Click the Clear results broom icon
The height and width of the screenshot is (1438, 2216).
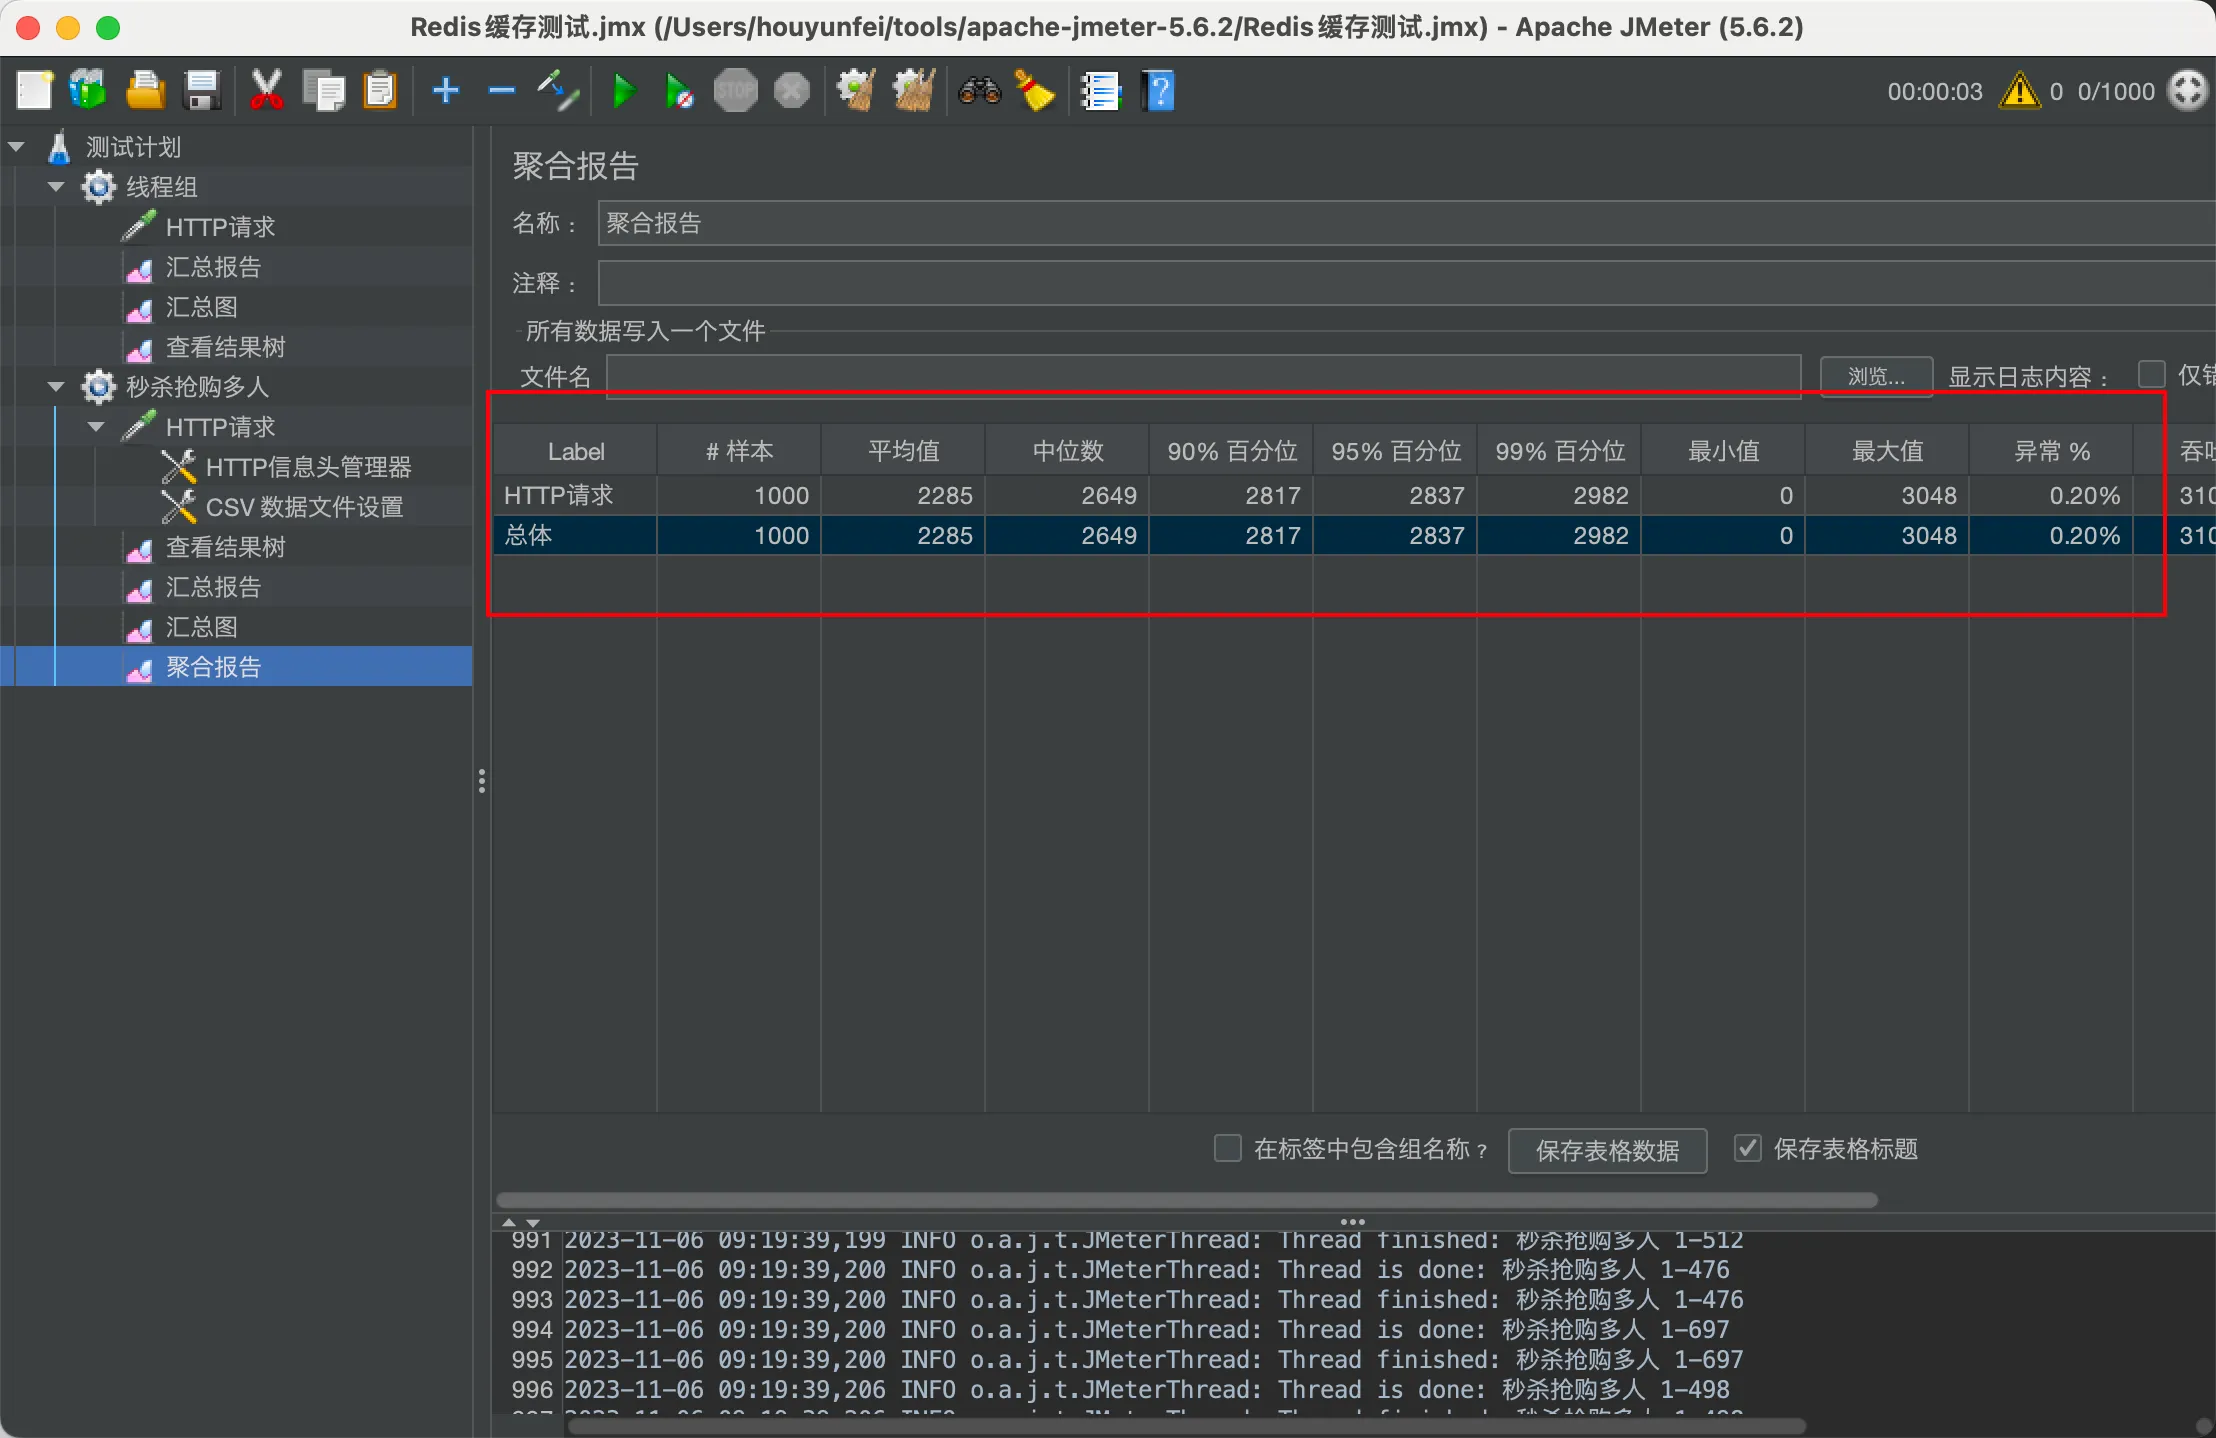click(x=857, y=91)
